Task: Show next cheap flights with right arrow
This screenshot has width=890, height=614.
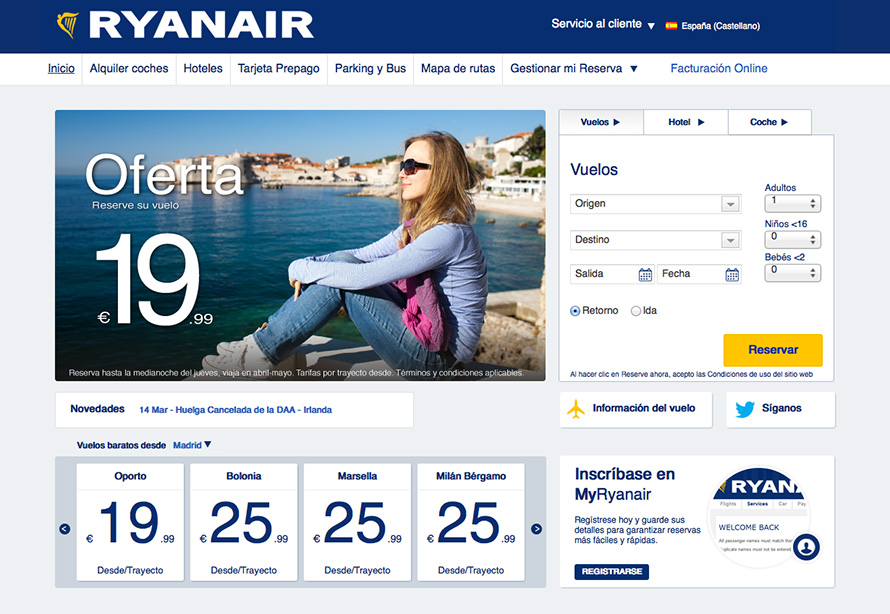Action: [x=536, y=529]
